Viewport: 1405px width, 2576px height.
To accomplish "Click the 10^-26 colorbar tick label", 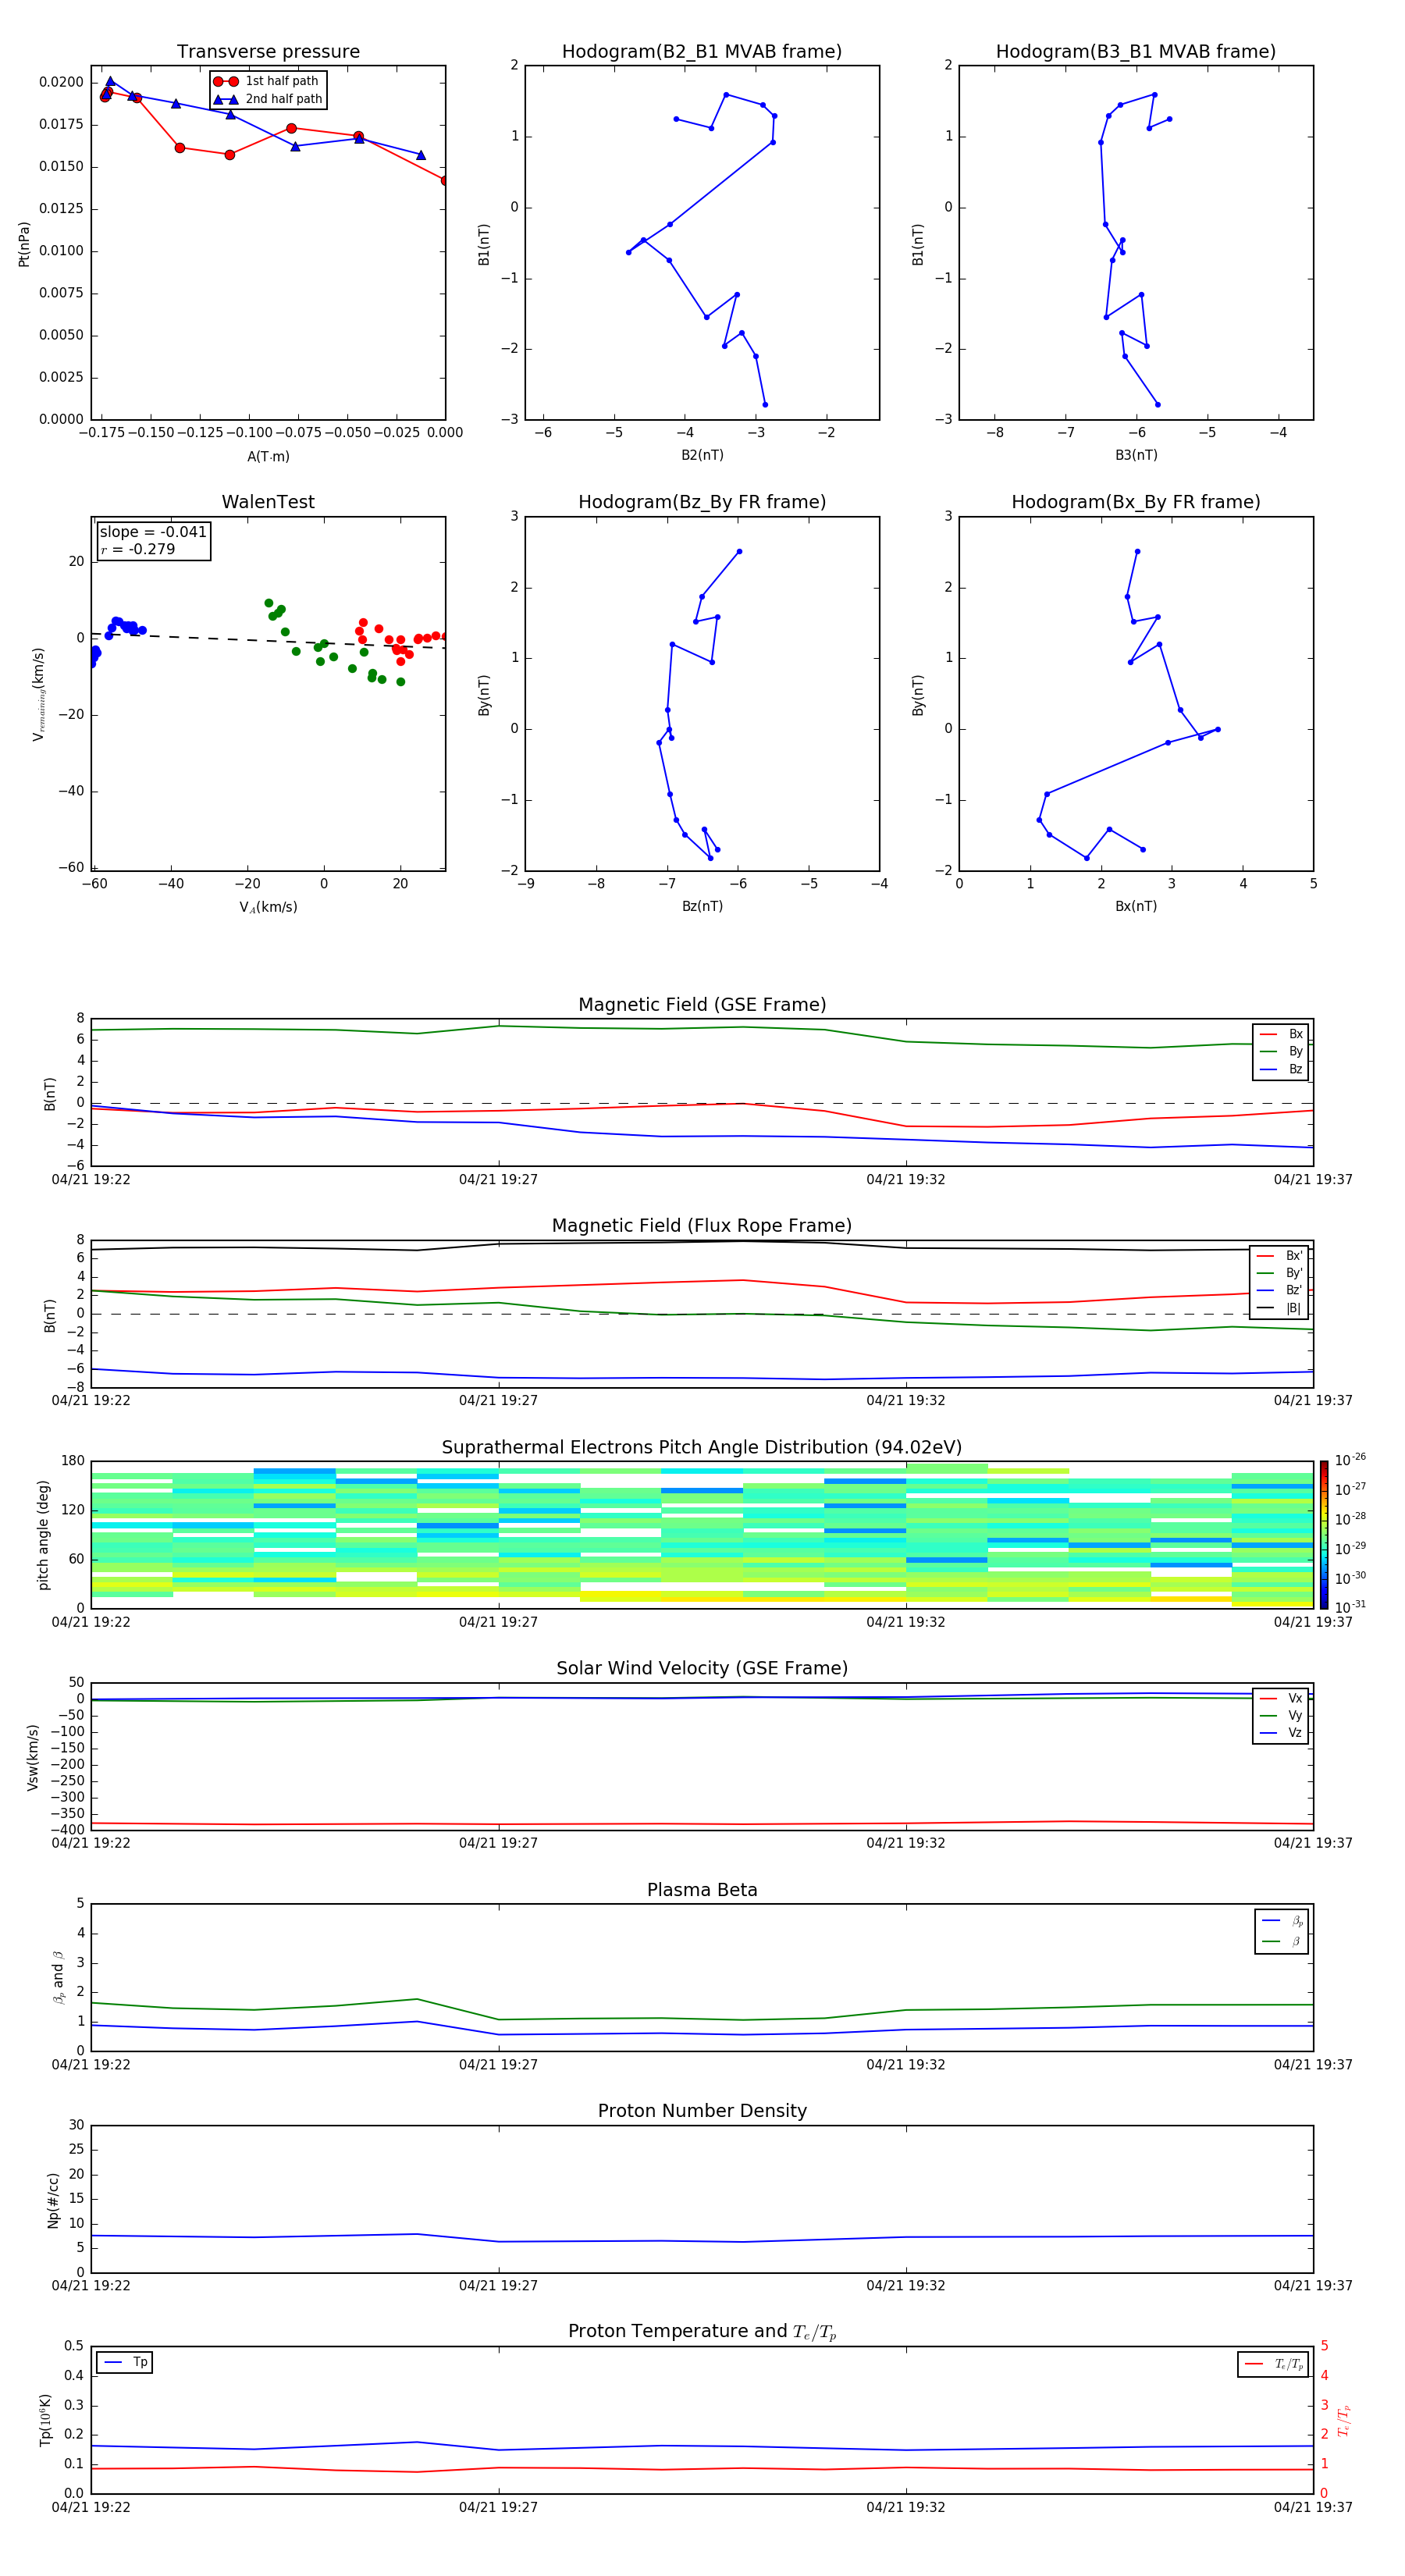I will point(1350,1460).
